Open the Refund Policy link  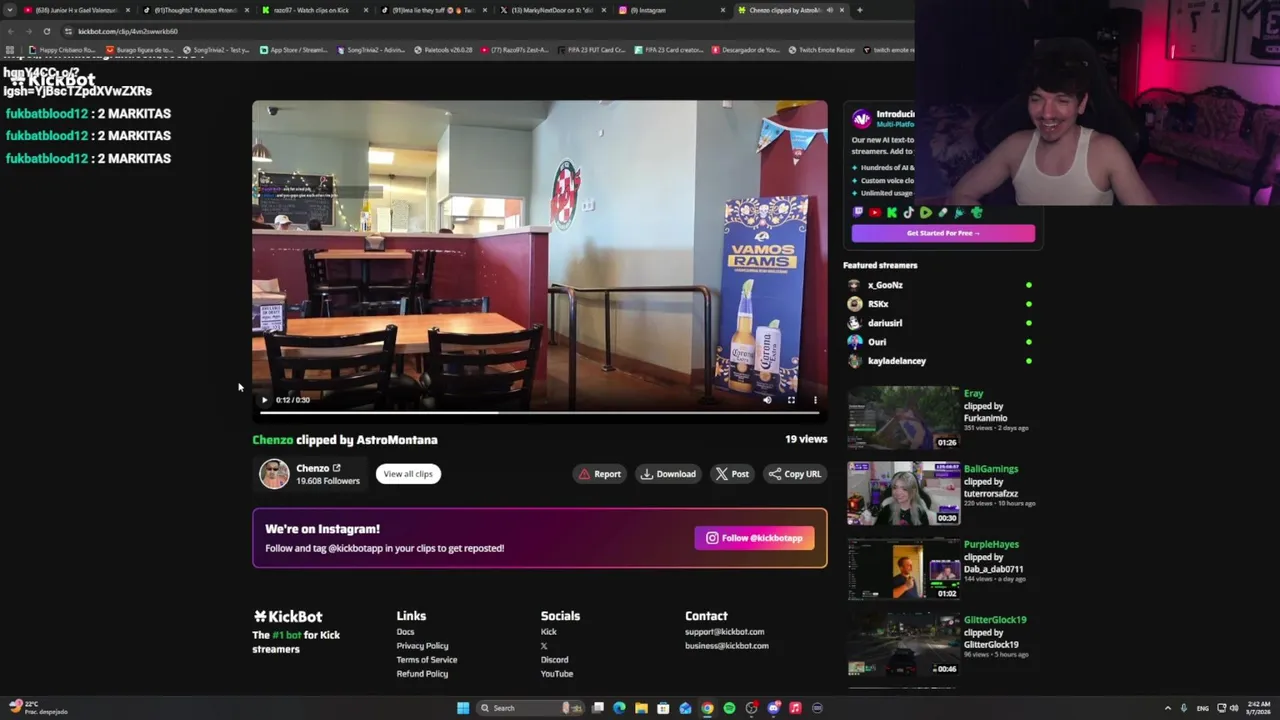[422, 674]
